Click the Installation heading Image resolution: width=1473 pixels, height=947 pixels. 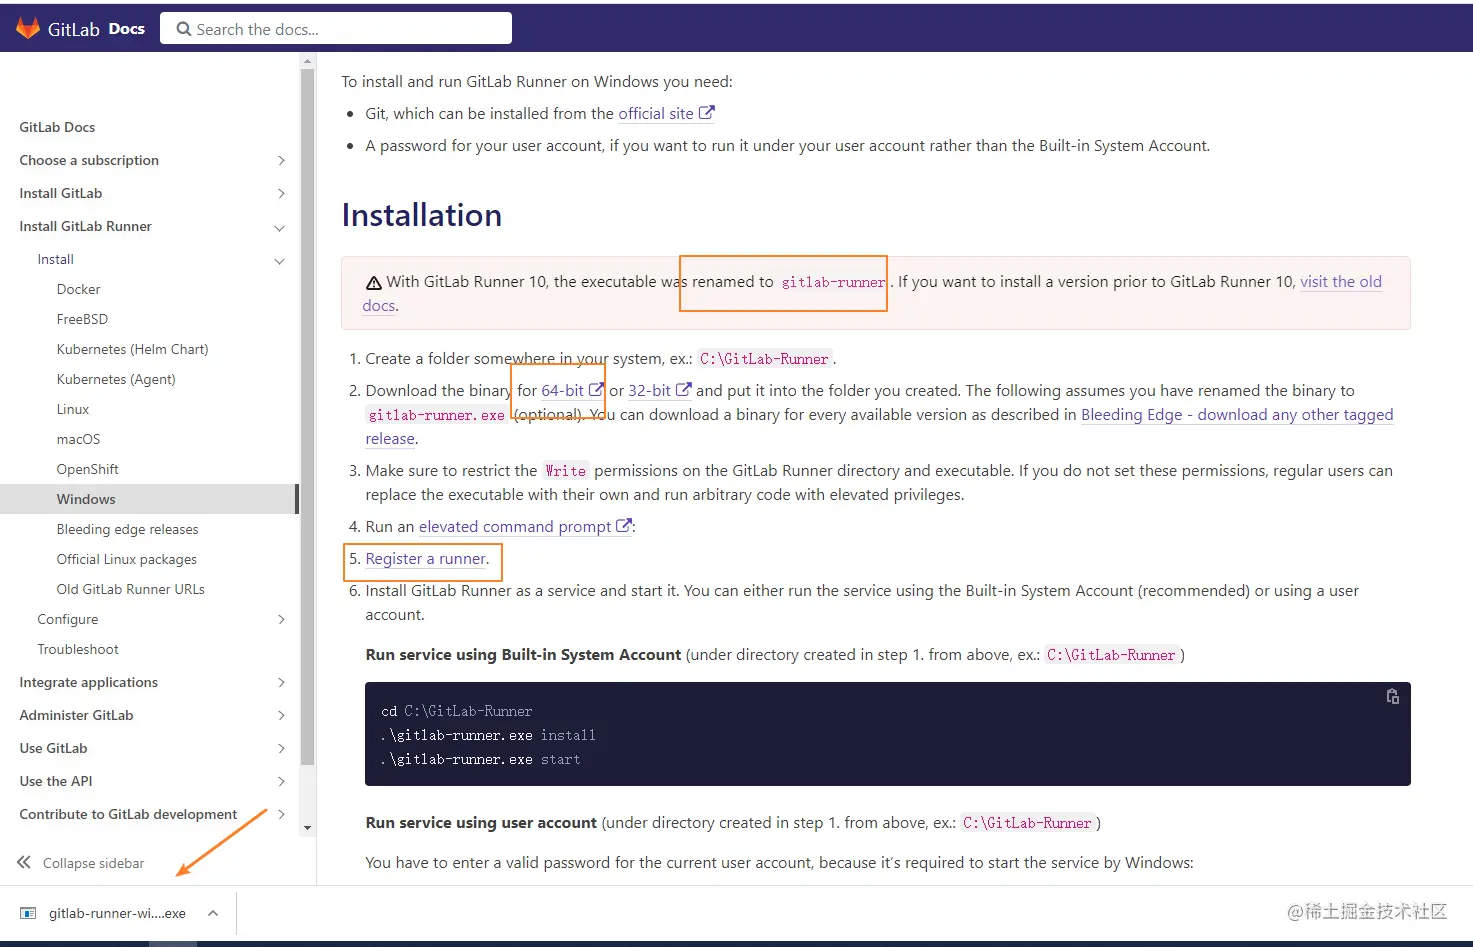click(x=422, y=215)
